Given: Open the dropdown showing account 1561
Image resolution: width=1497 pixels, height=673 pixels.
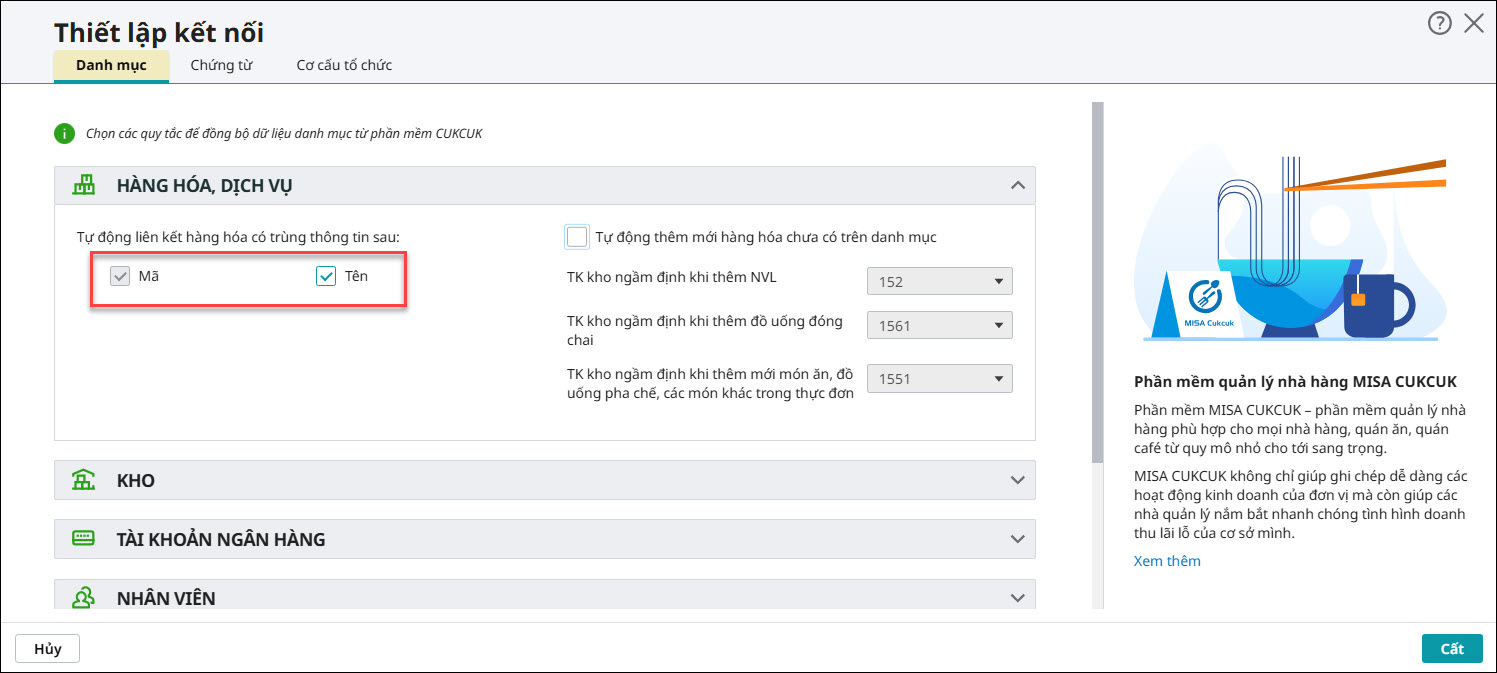Looking at the screenshot, I should (x=939, y=326).
